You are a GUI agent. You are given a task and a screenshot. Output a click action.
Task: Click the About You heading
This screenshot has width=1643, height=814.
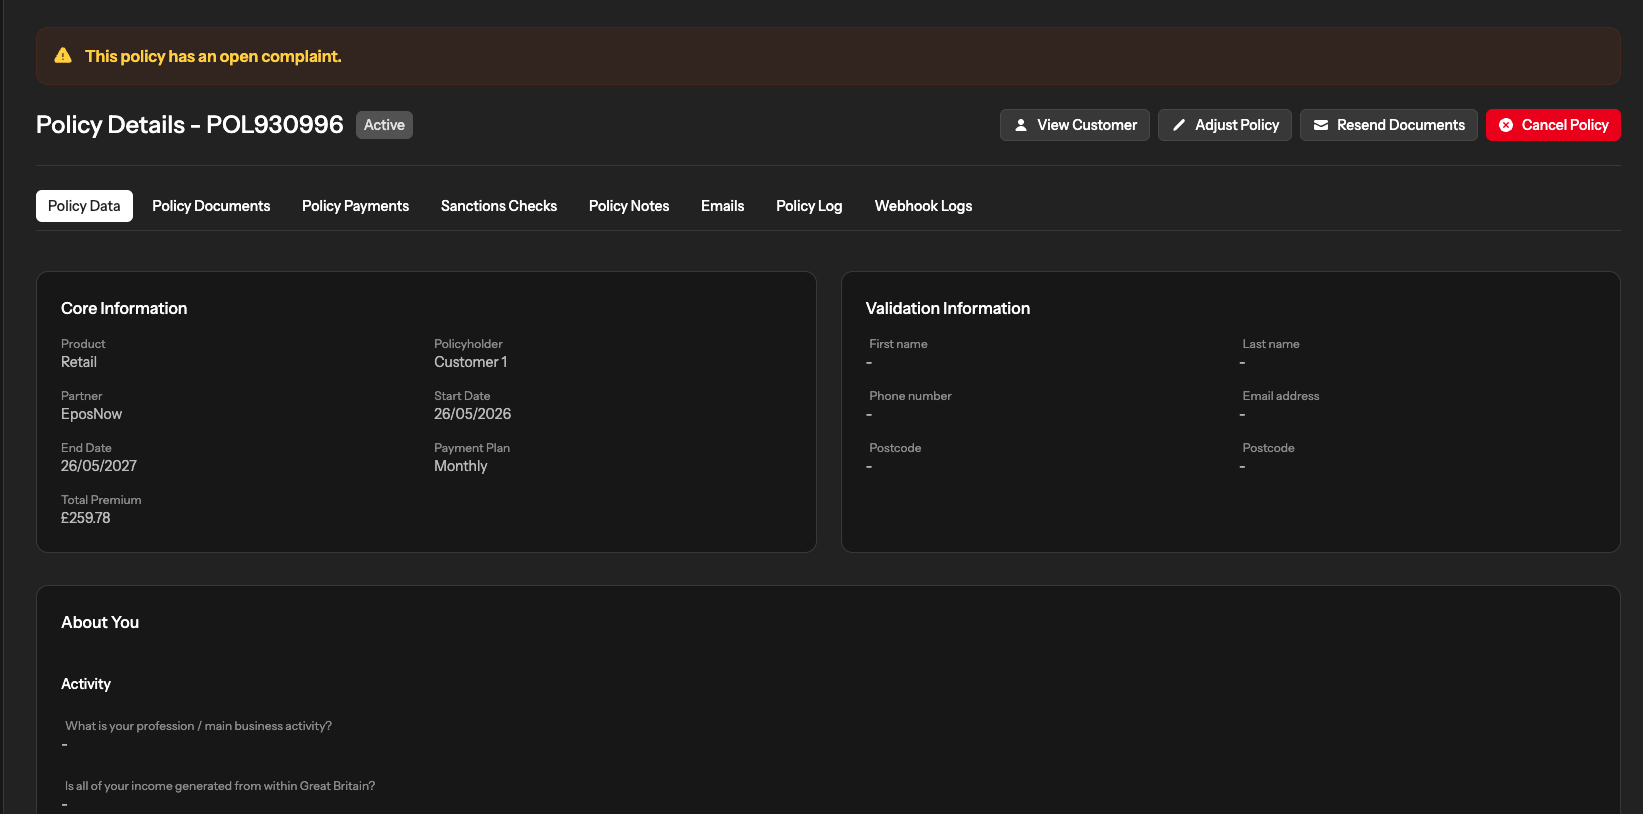click(100, 622)
